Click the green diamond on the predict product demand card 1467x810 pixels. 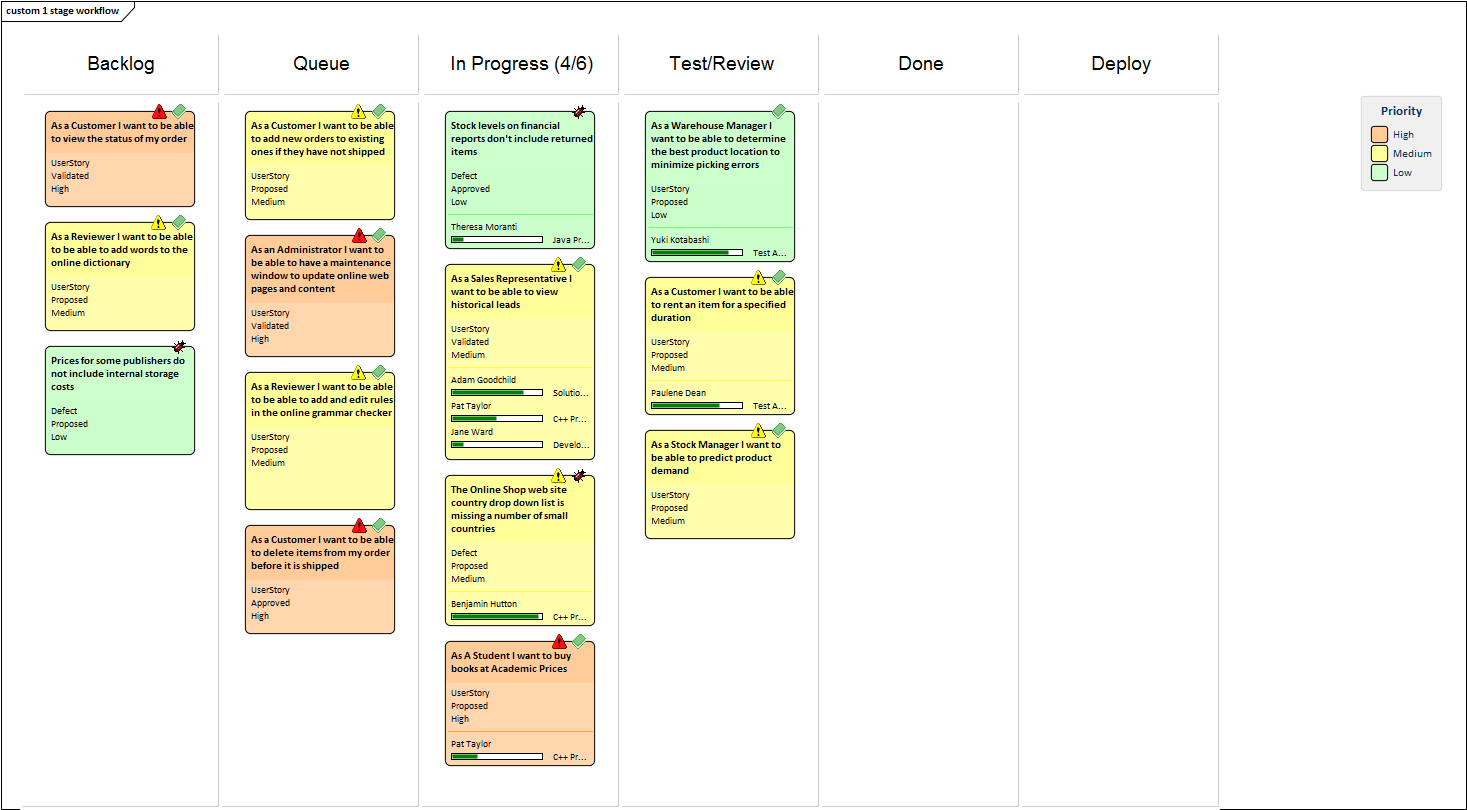779,431
